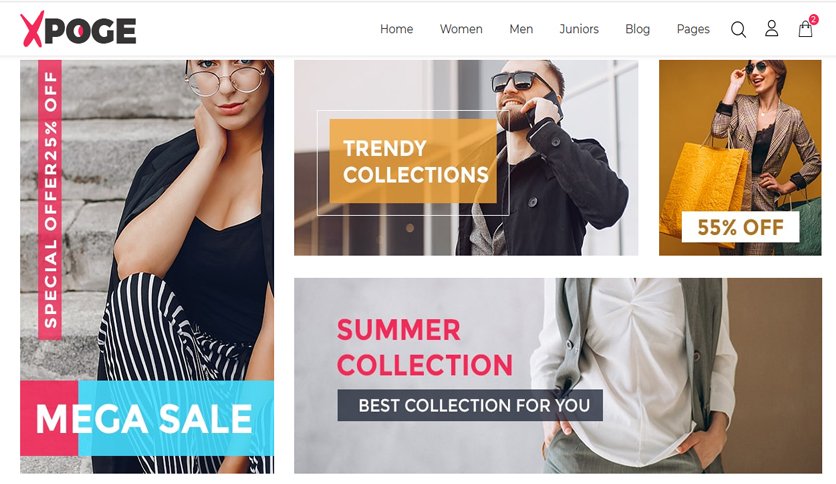The image size is (836, 484).
Task: Click the Mega Sale banner text
Action: tap(144, 418)
